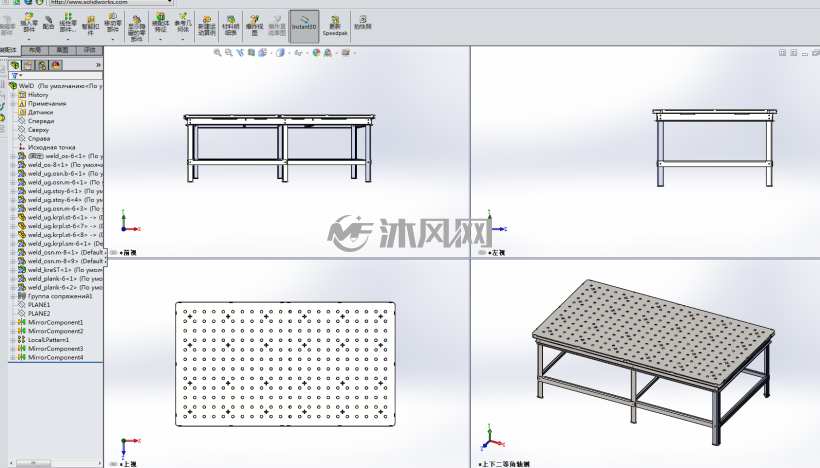Click the Update Speedpak tool

(335, 26)
